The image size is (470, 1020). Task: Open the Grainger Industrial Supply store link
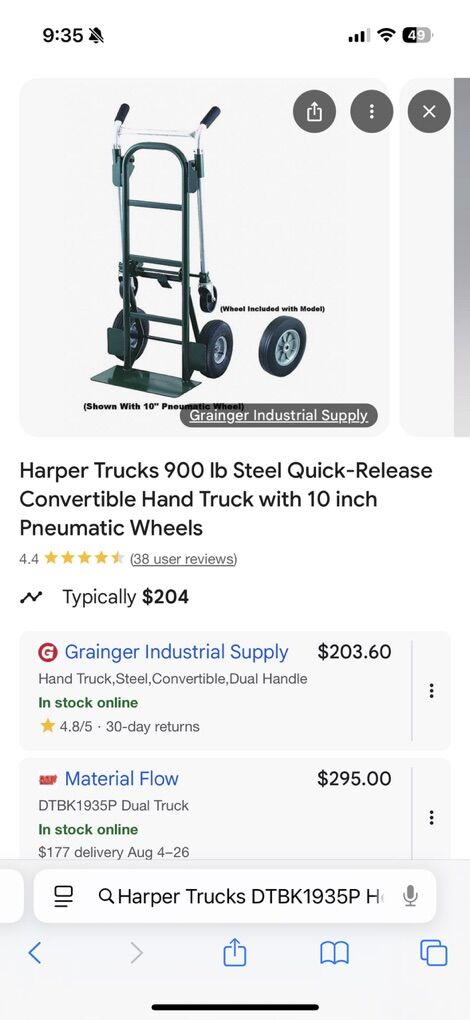coord(176,652)
